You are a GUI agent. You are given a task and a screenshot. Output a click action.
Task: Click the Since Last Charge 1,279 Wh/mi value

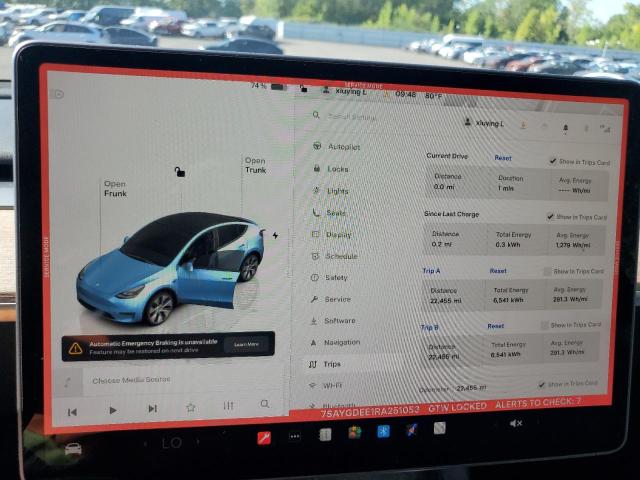[573, 245]
